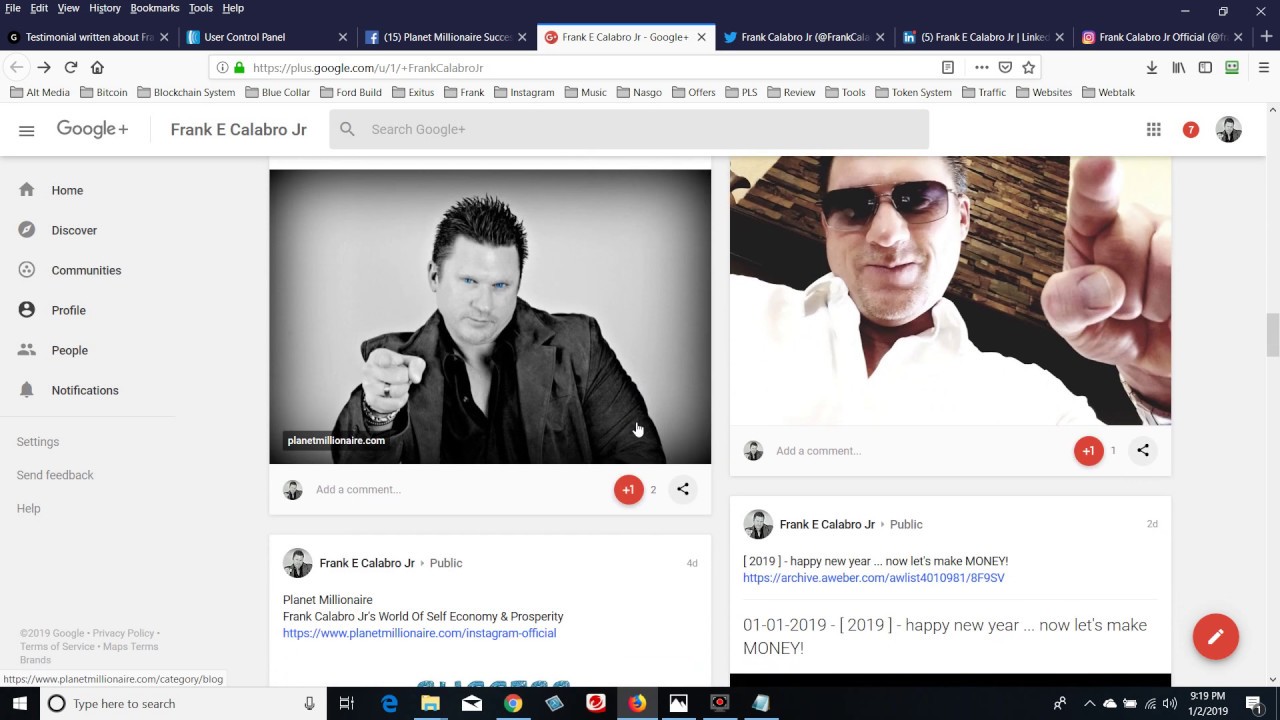1280x720 pixels.
Task: Open the Instagram bookmarks folder
Action: click(x=523, y=92)
